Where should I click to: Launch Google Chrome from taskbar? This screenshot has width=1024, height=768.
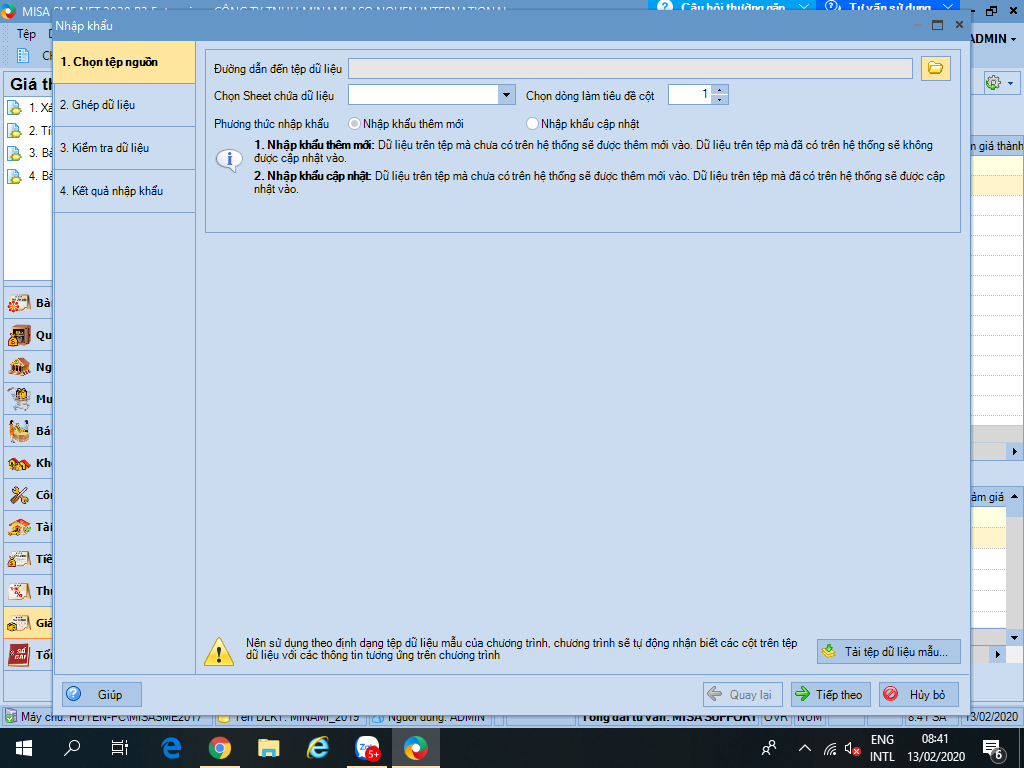220,748
